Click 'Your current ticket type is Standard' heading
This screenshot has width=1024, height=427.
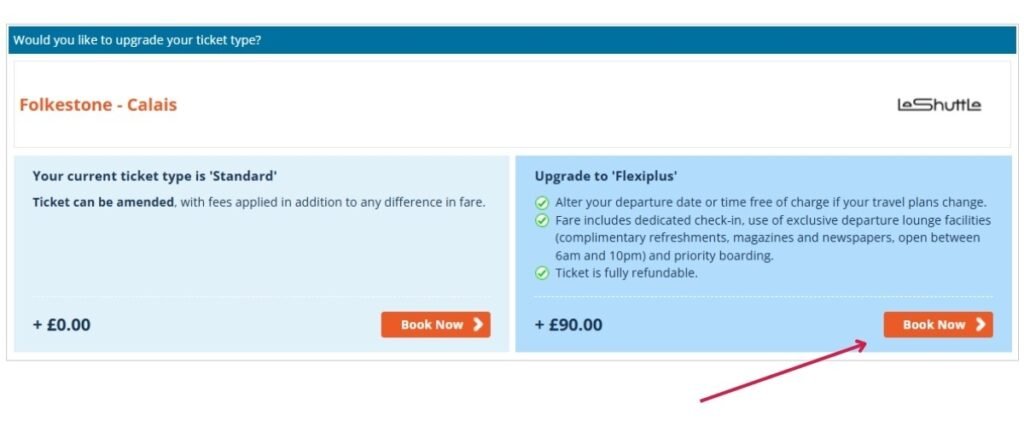(154, 176)
